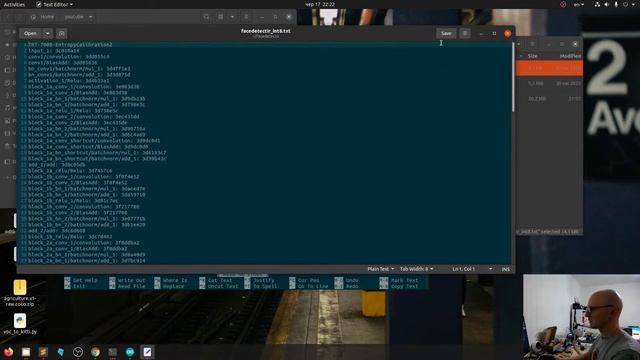Open Google Chrome from the dock

click(x=95, y=352)
